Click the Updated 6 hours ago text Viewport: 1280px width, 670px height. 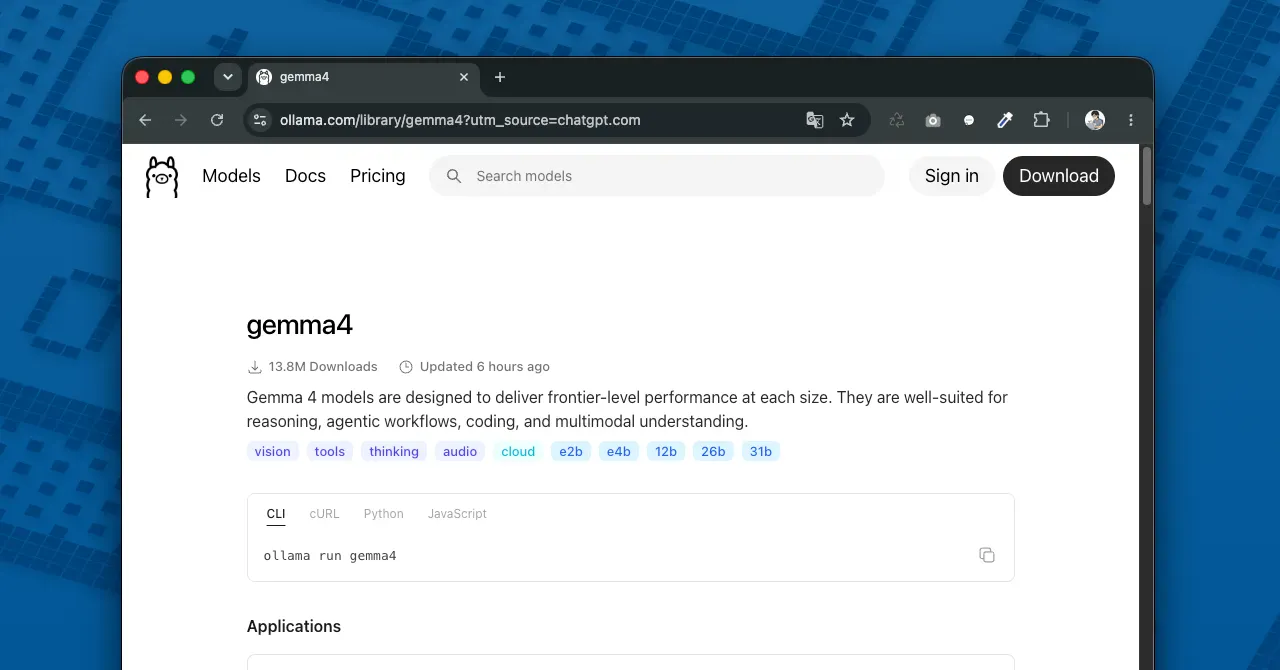coord(485,367)
